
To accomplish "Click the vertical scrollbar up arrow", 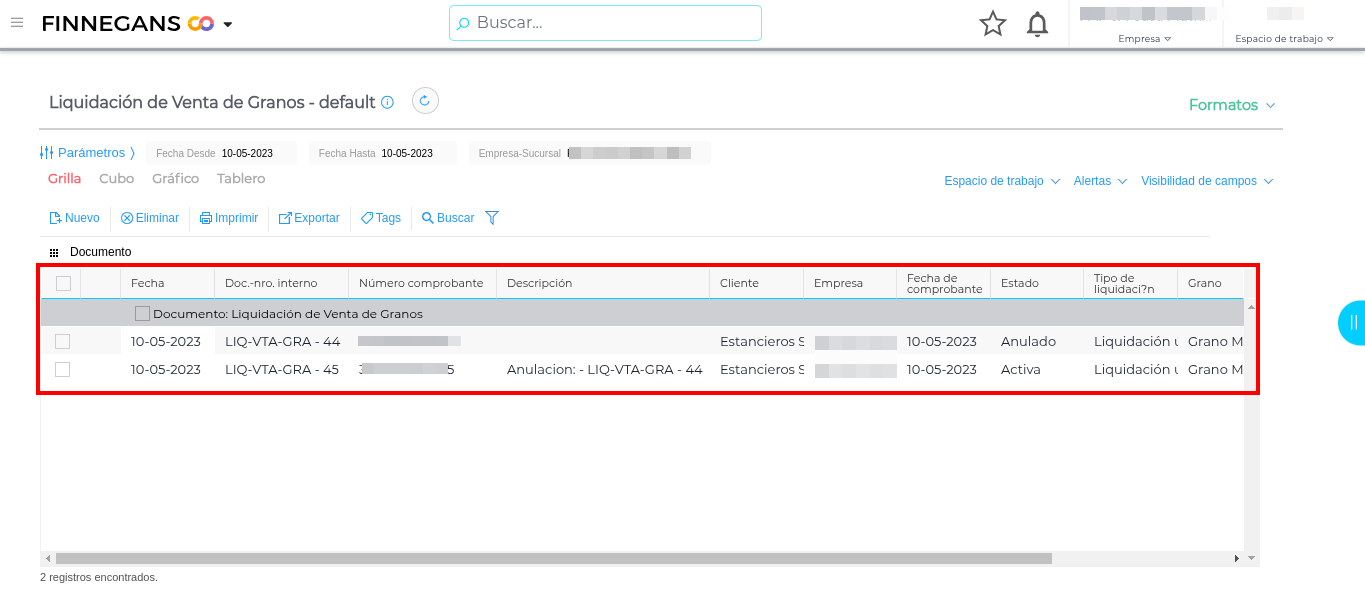I will click(x=1251, y=306).
